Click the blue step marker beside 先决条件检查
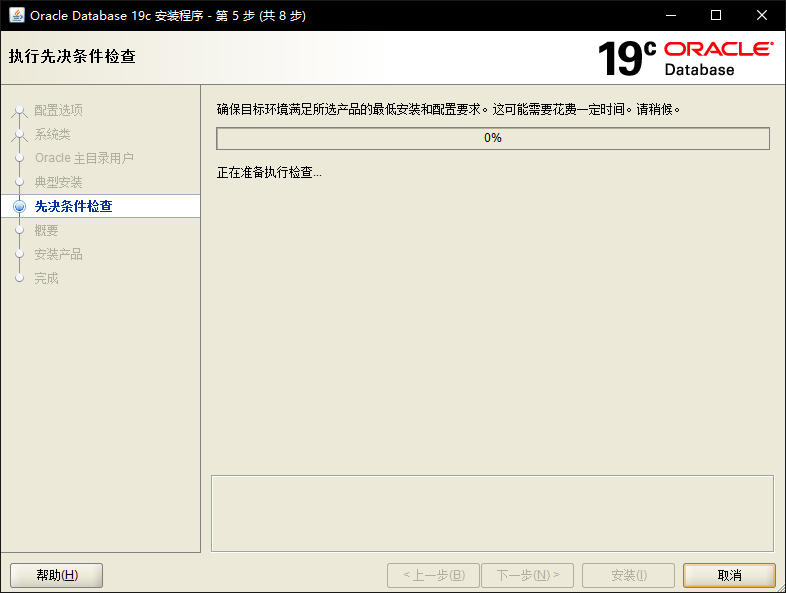The image size is (786, 593). pos(20,206)
